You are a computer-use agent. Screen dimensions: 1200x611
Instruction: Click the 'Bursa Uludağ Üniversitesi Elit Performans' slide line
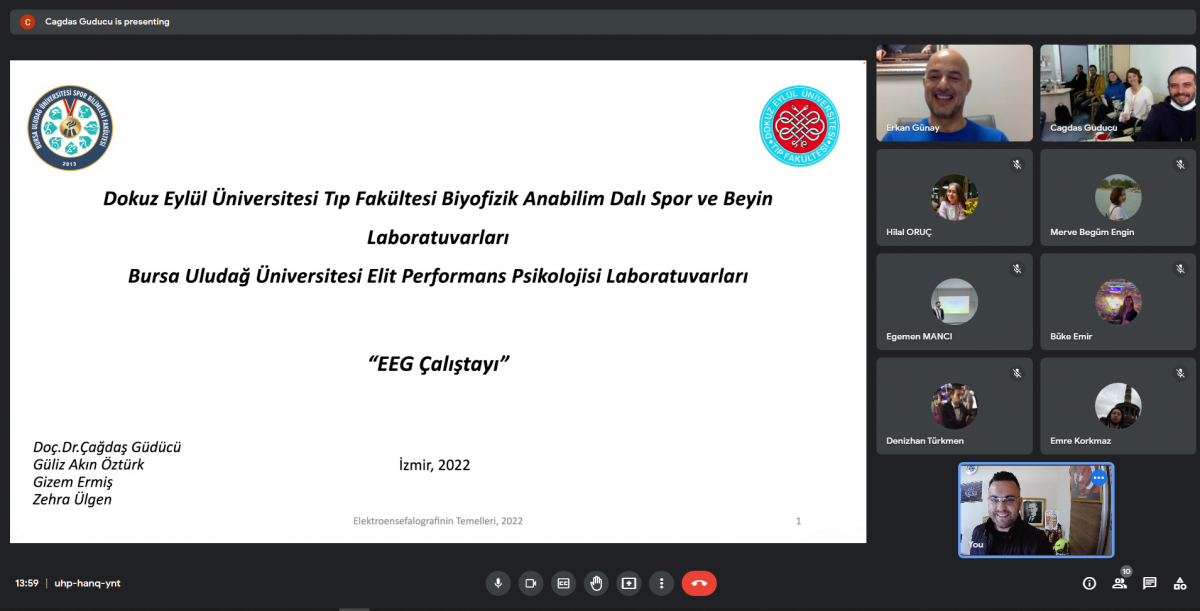(x=438, y=276)
